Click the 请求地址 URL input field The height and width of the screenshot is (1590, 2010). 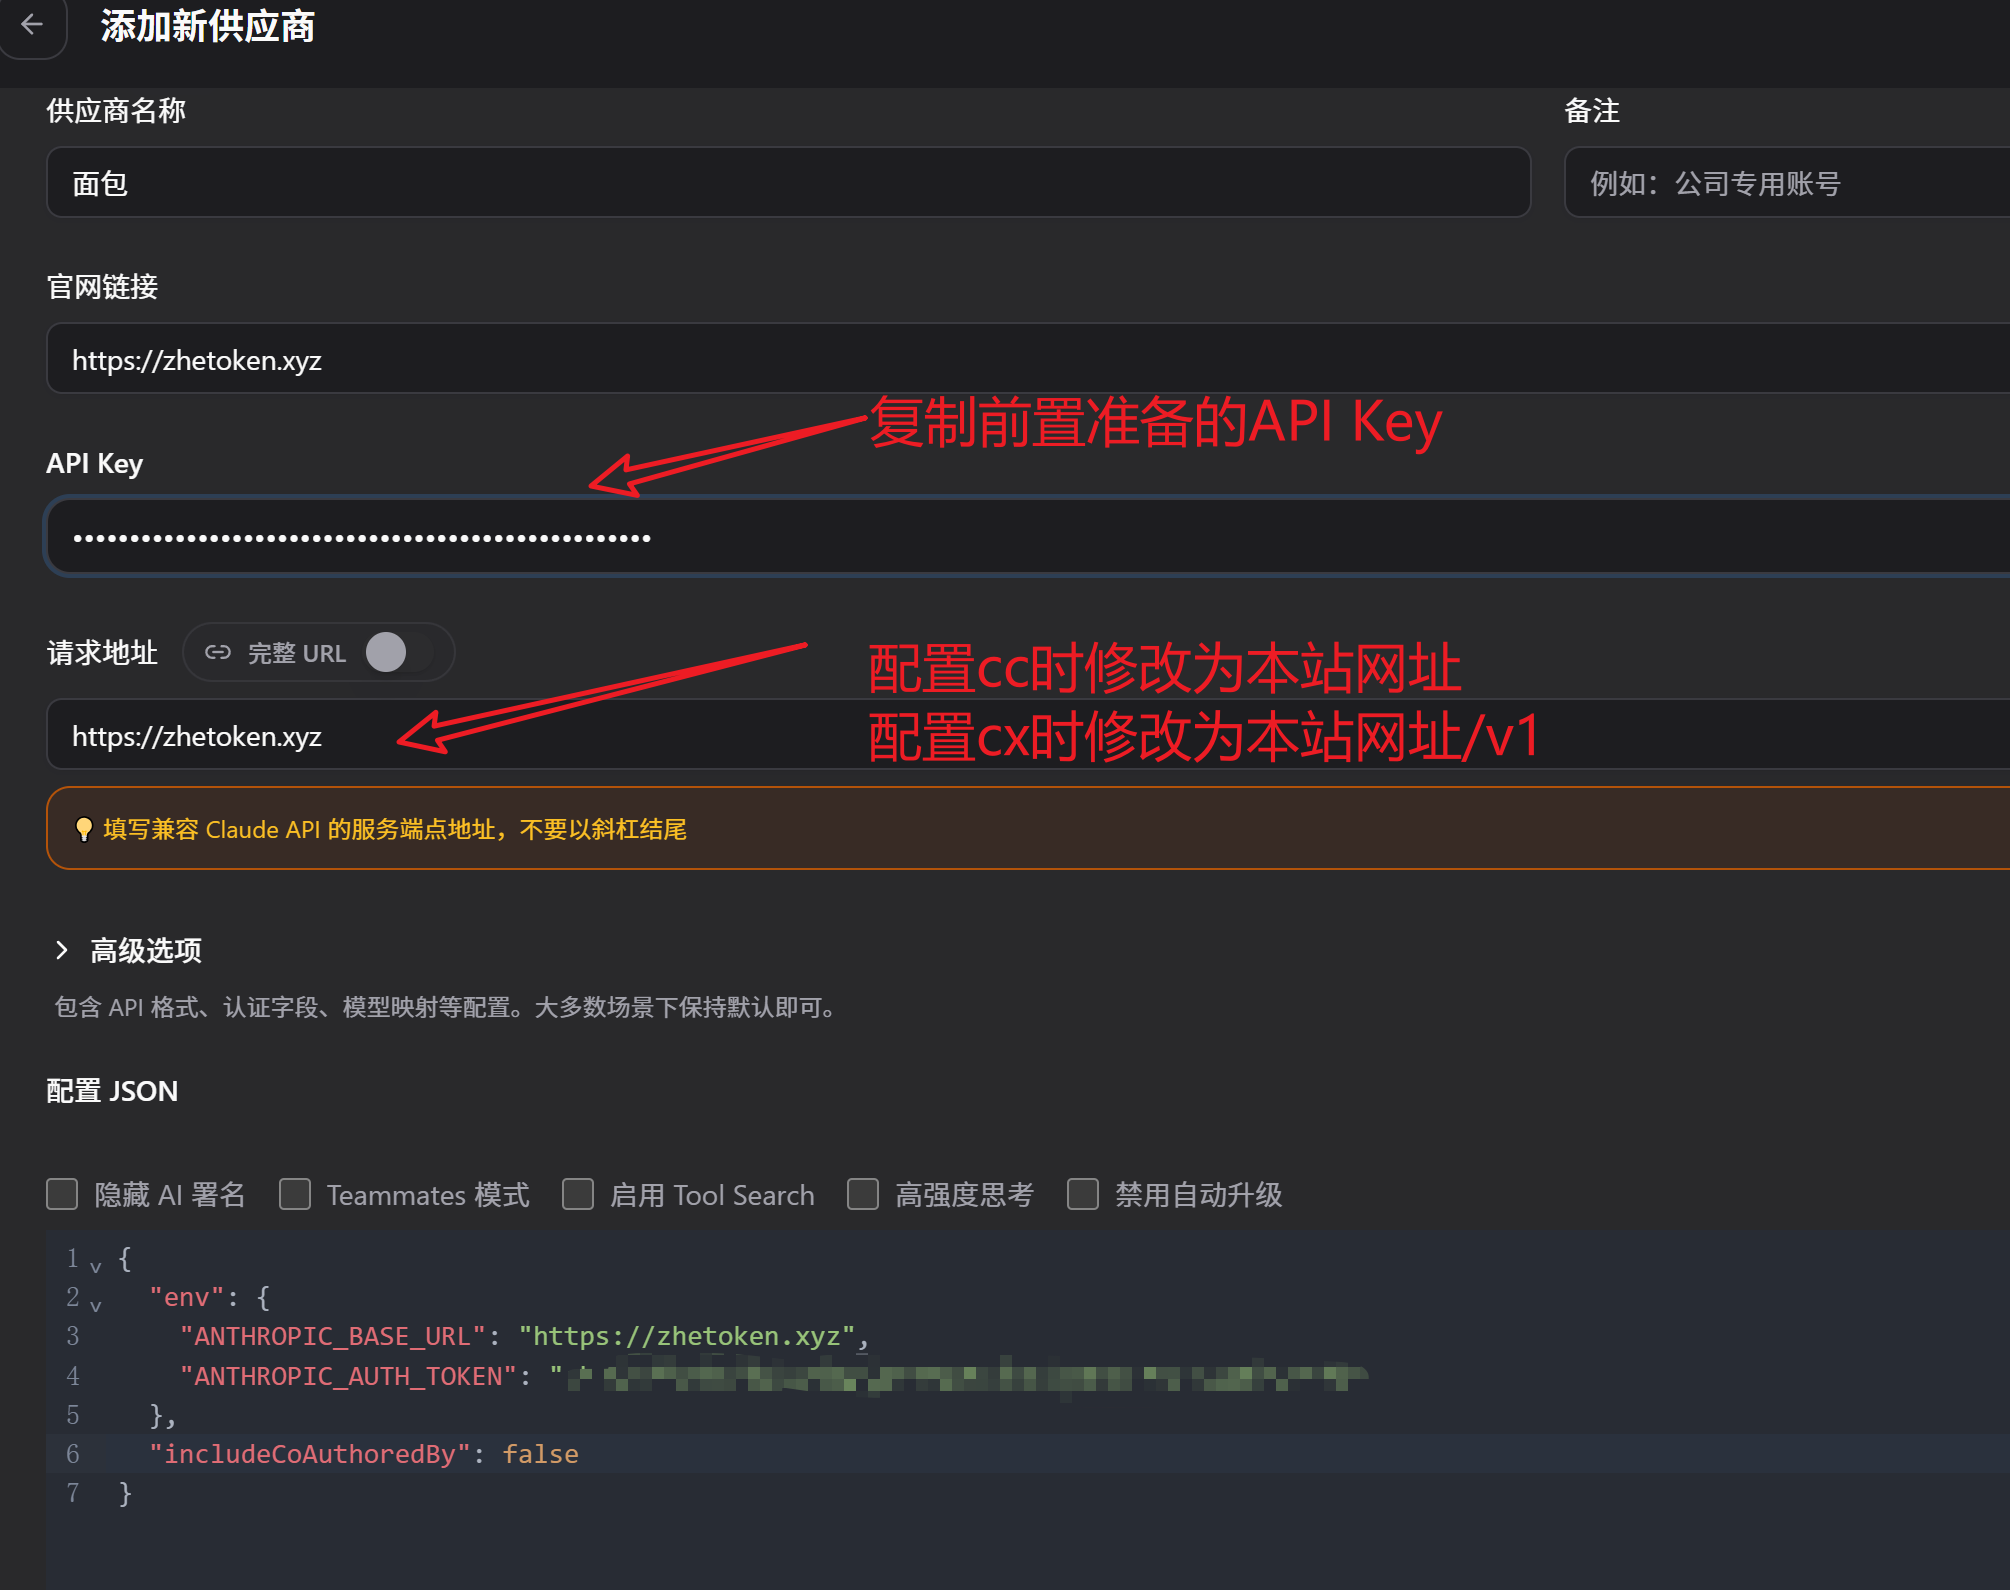[x=1028, y=734]
